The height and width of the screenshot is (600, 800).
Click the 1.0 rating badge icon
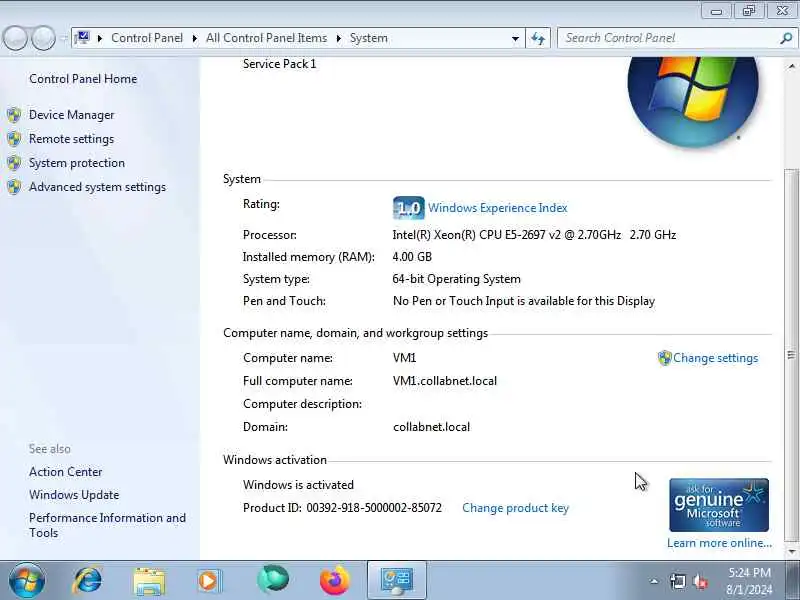tap(409, 208)
